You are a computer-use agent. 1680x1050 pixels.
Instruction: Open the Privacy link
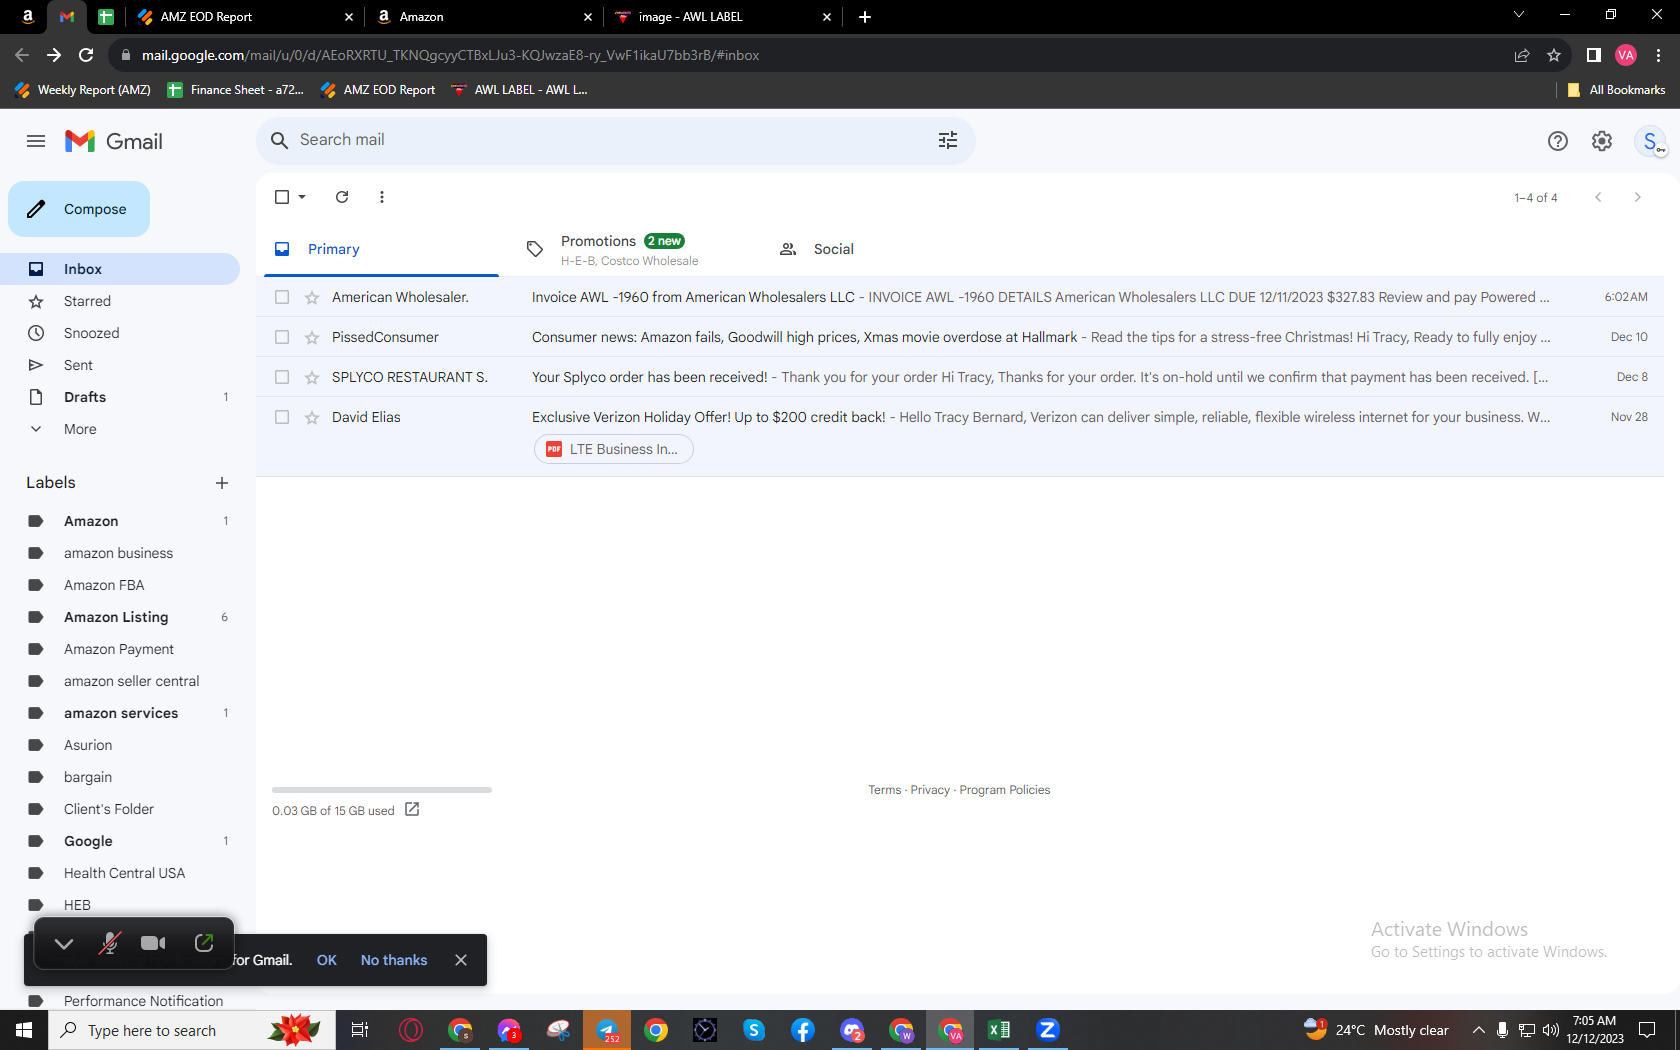(x=930, y=790)
